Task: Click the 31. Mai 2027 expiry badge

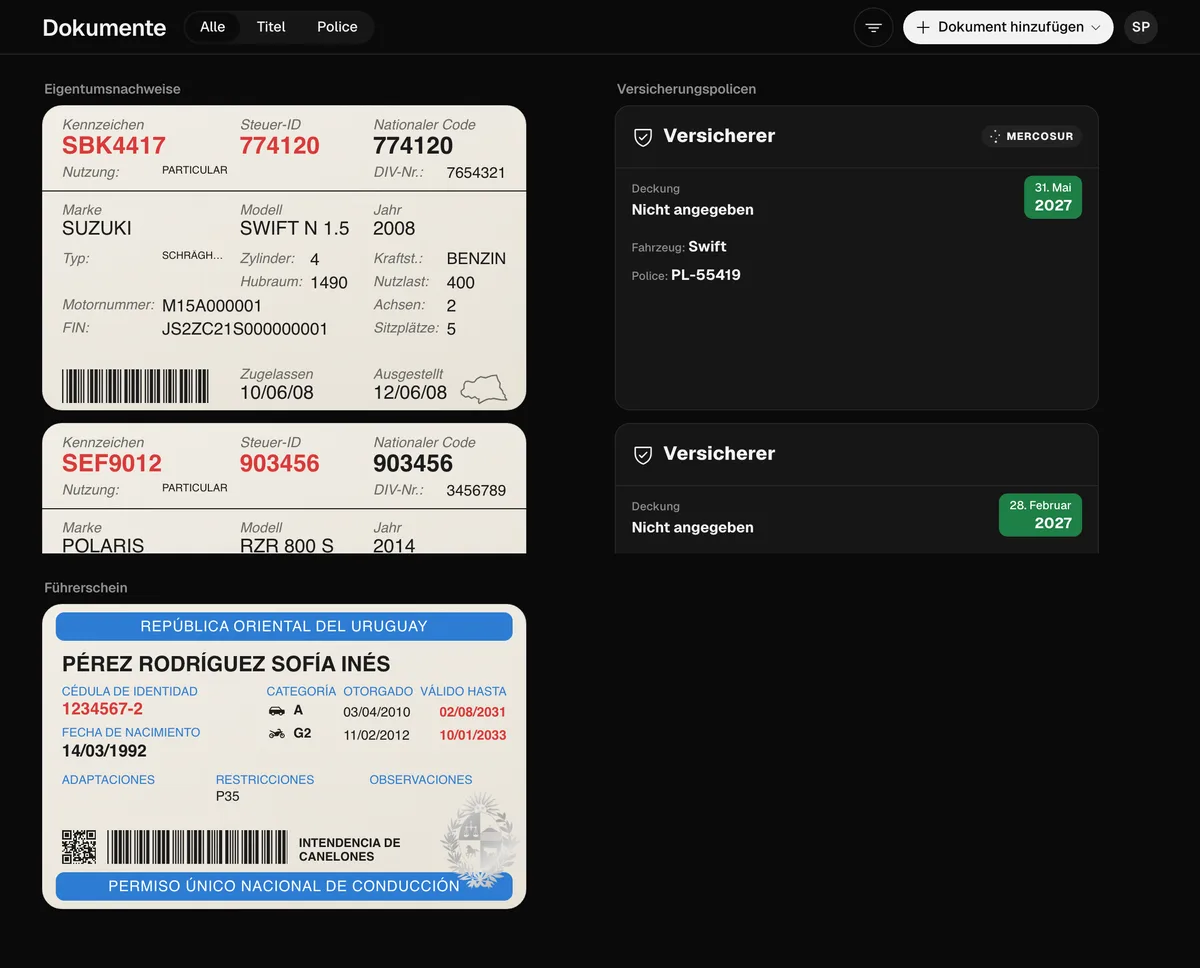Action: click(x=1053, y=197)
